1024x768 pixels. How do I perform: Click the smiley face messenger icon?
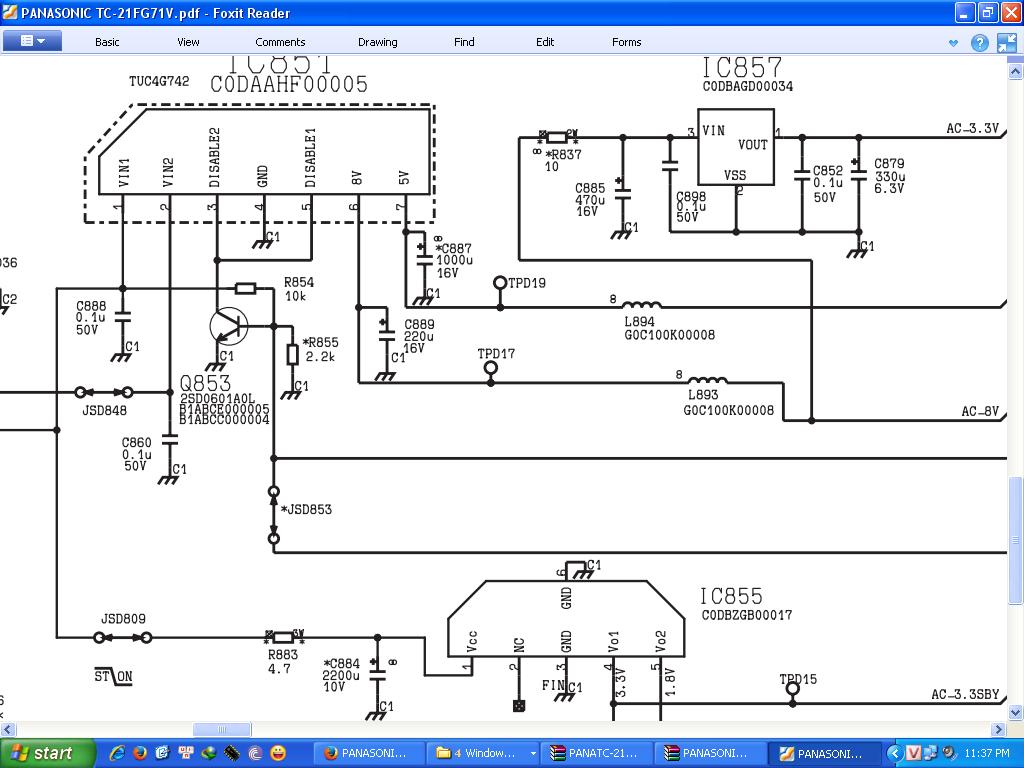(278, 753)
